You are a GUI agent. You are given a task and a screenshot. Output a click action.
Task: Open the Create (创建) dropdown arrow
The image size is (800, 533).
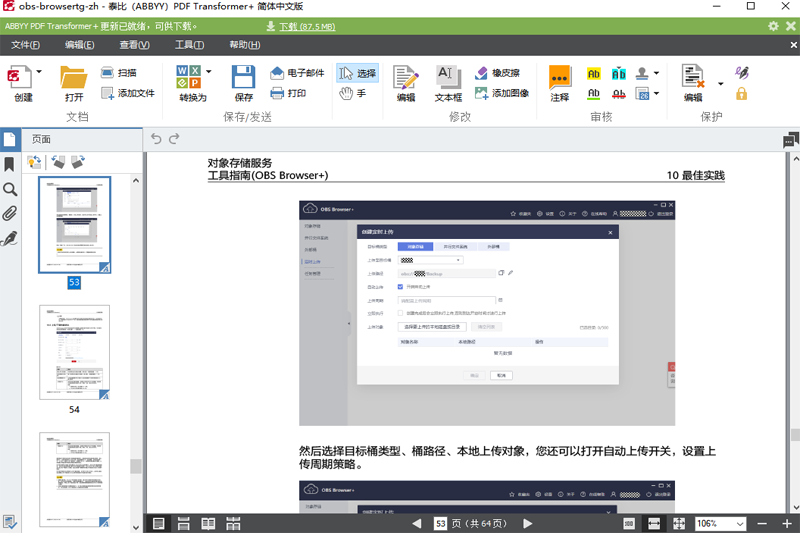click(x=39, y=72)
